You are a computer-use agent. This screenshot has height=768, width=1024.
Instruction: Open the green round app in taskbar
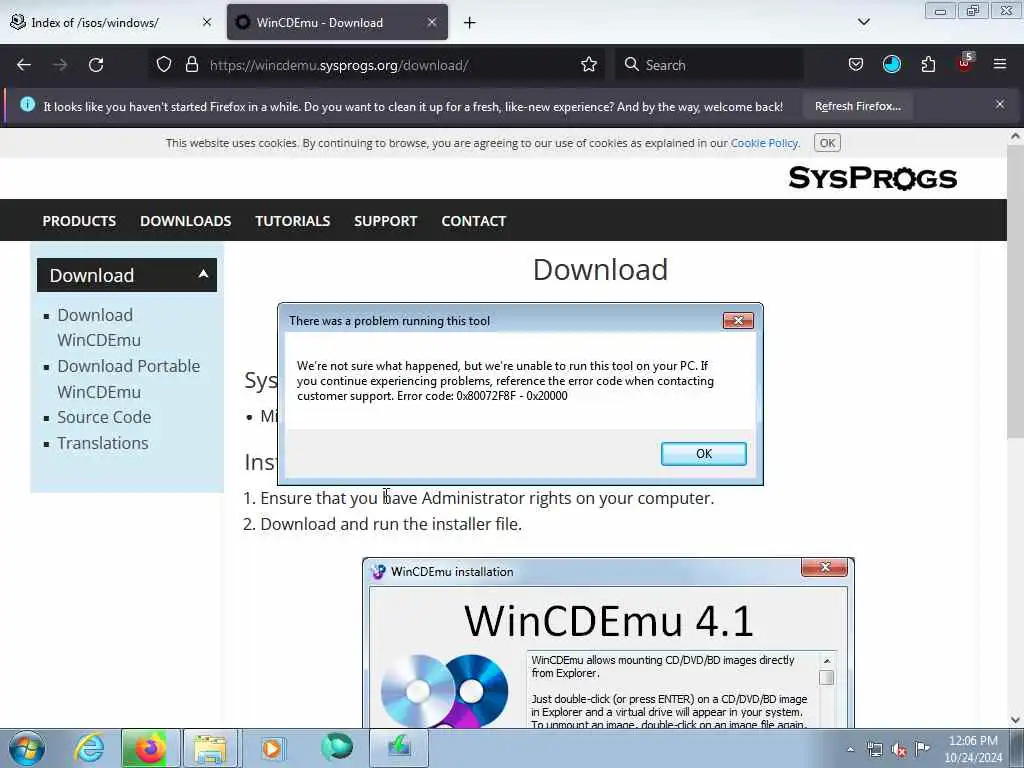(337, 747)
